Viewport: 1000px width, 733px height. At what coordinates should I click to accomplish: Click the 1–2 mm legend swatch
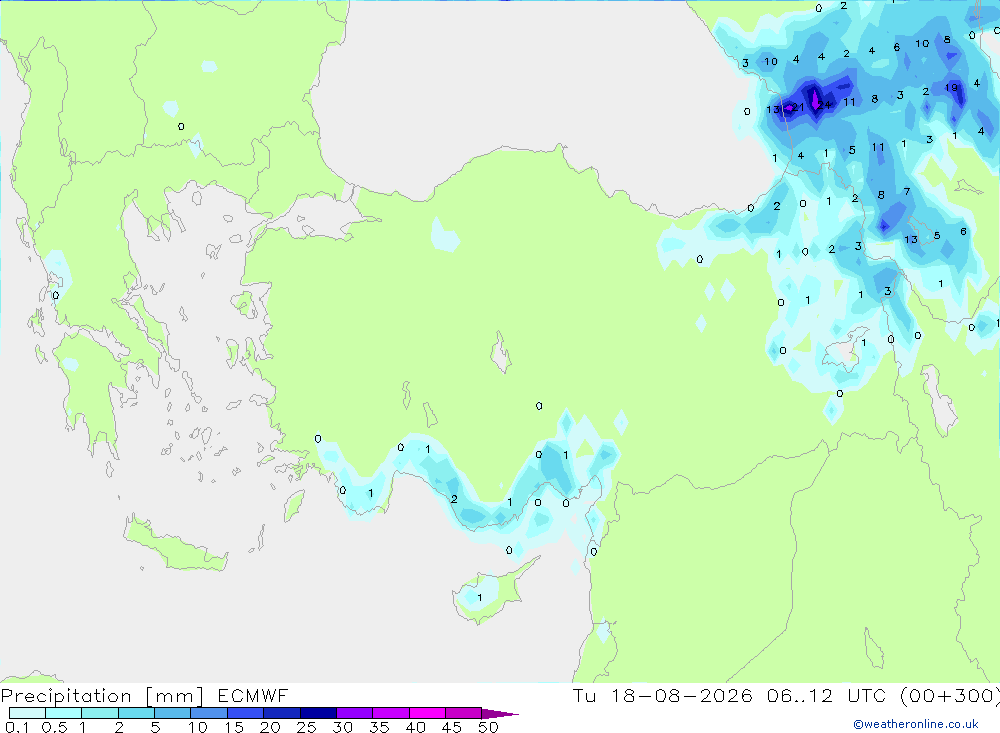[x=100, y=713]
